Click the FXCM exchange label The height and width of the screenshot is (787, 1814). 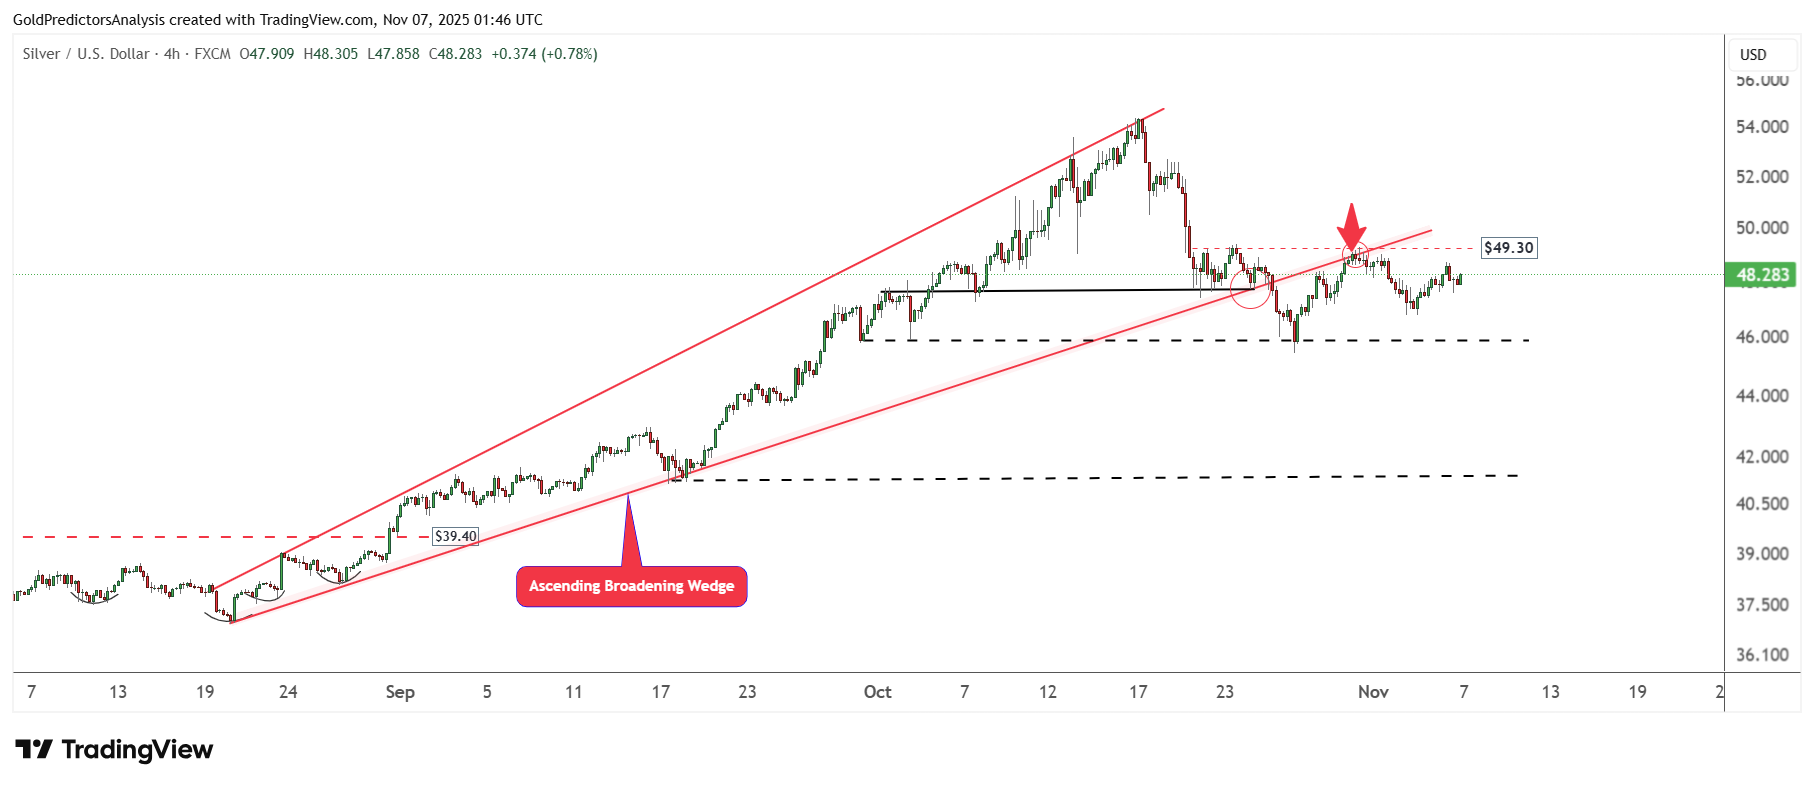(212, 54)
